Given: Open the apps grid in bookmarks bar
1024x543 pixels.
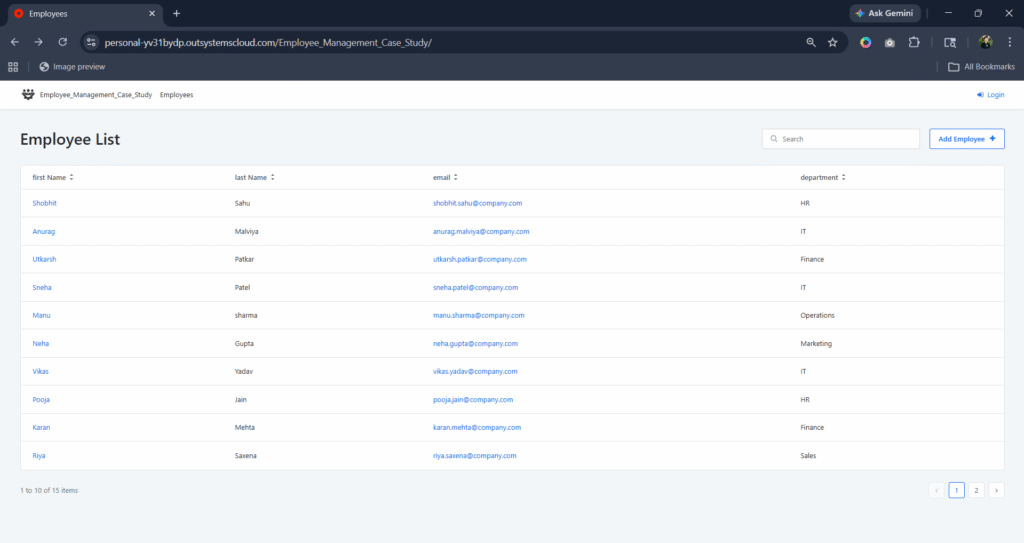Looking at the screenshot, I should pos(13,67).
